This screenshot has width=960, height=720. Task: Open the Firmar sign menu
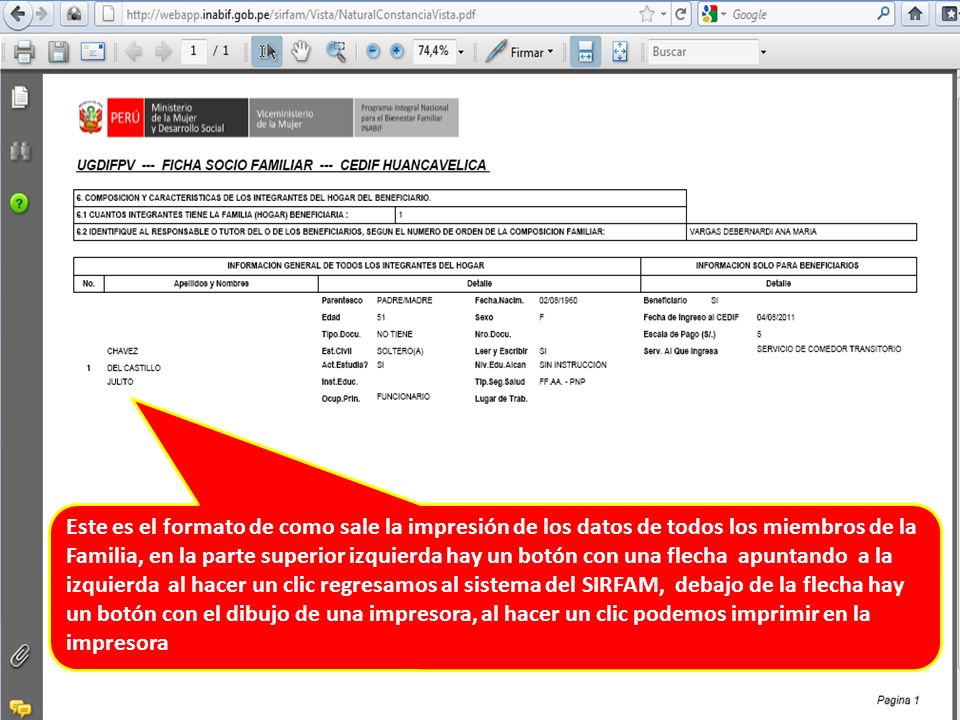[x=519, y=52]
